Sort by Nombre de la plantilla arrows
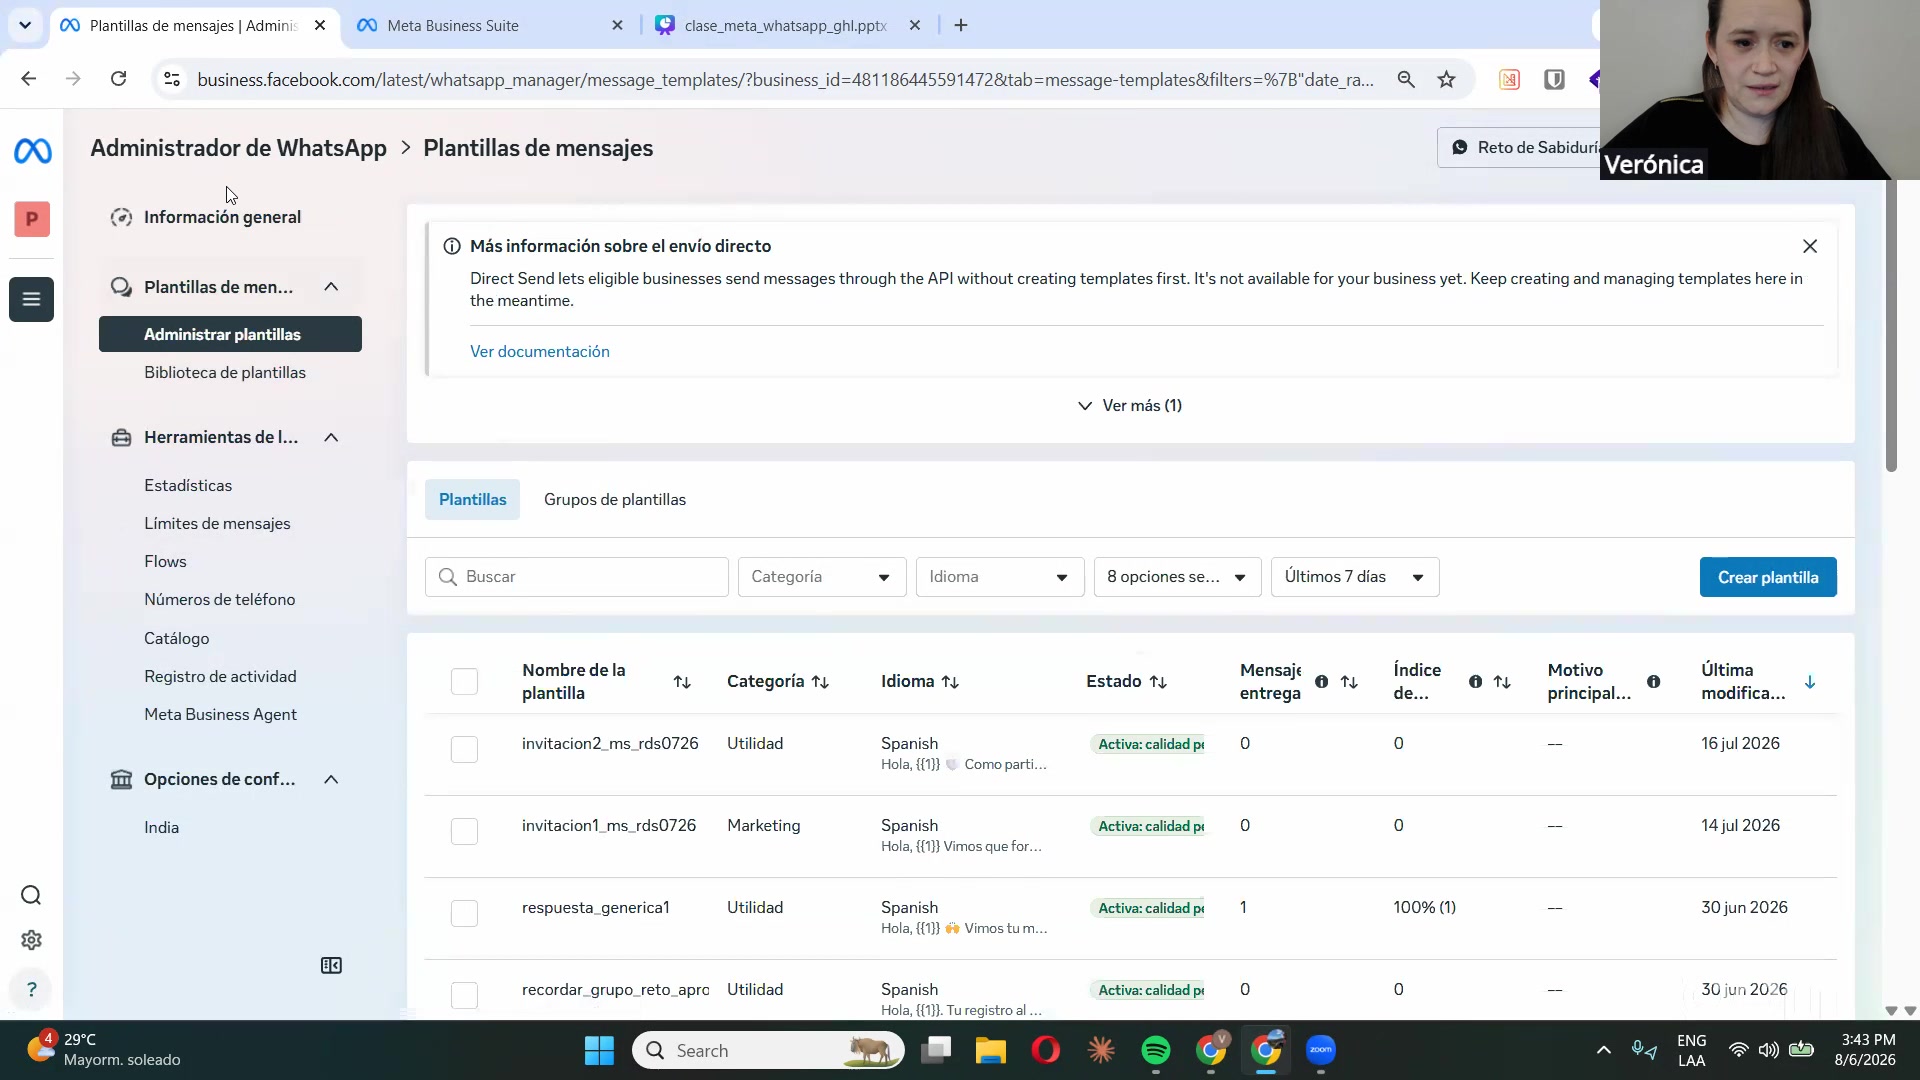 tap(682, 682)
